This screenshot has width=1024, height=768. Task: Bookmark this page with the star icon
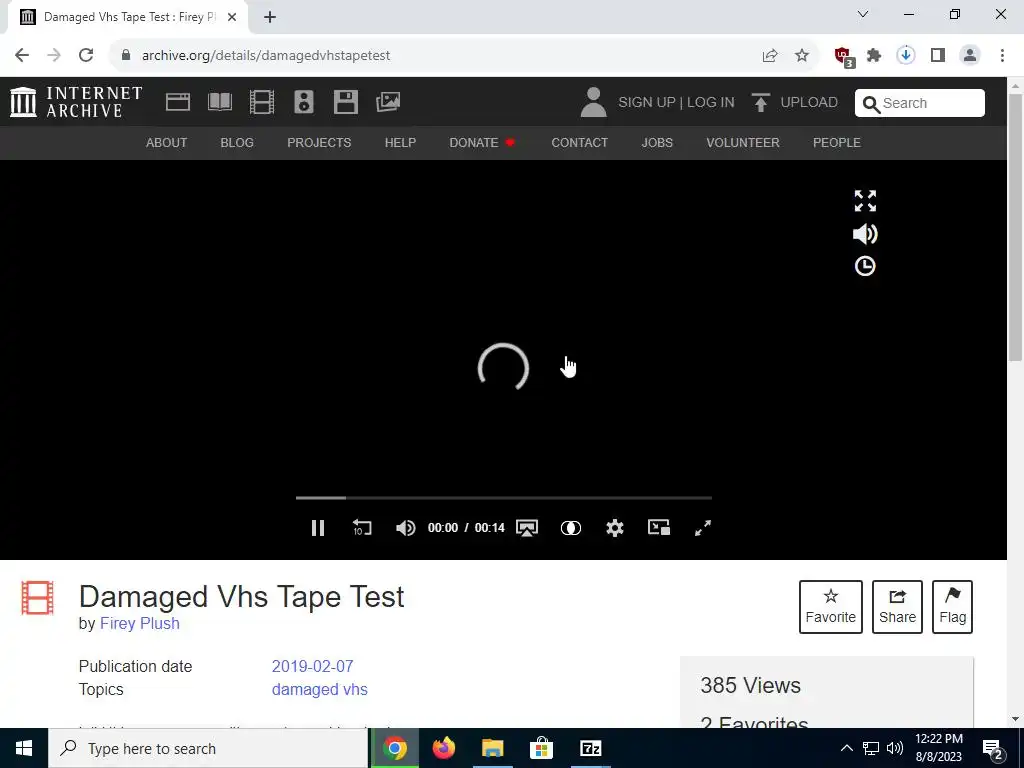(802, 56)
